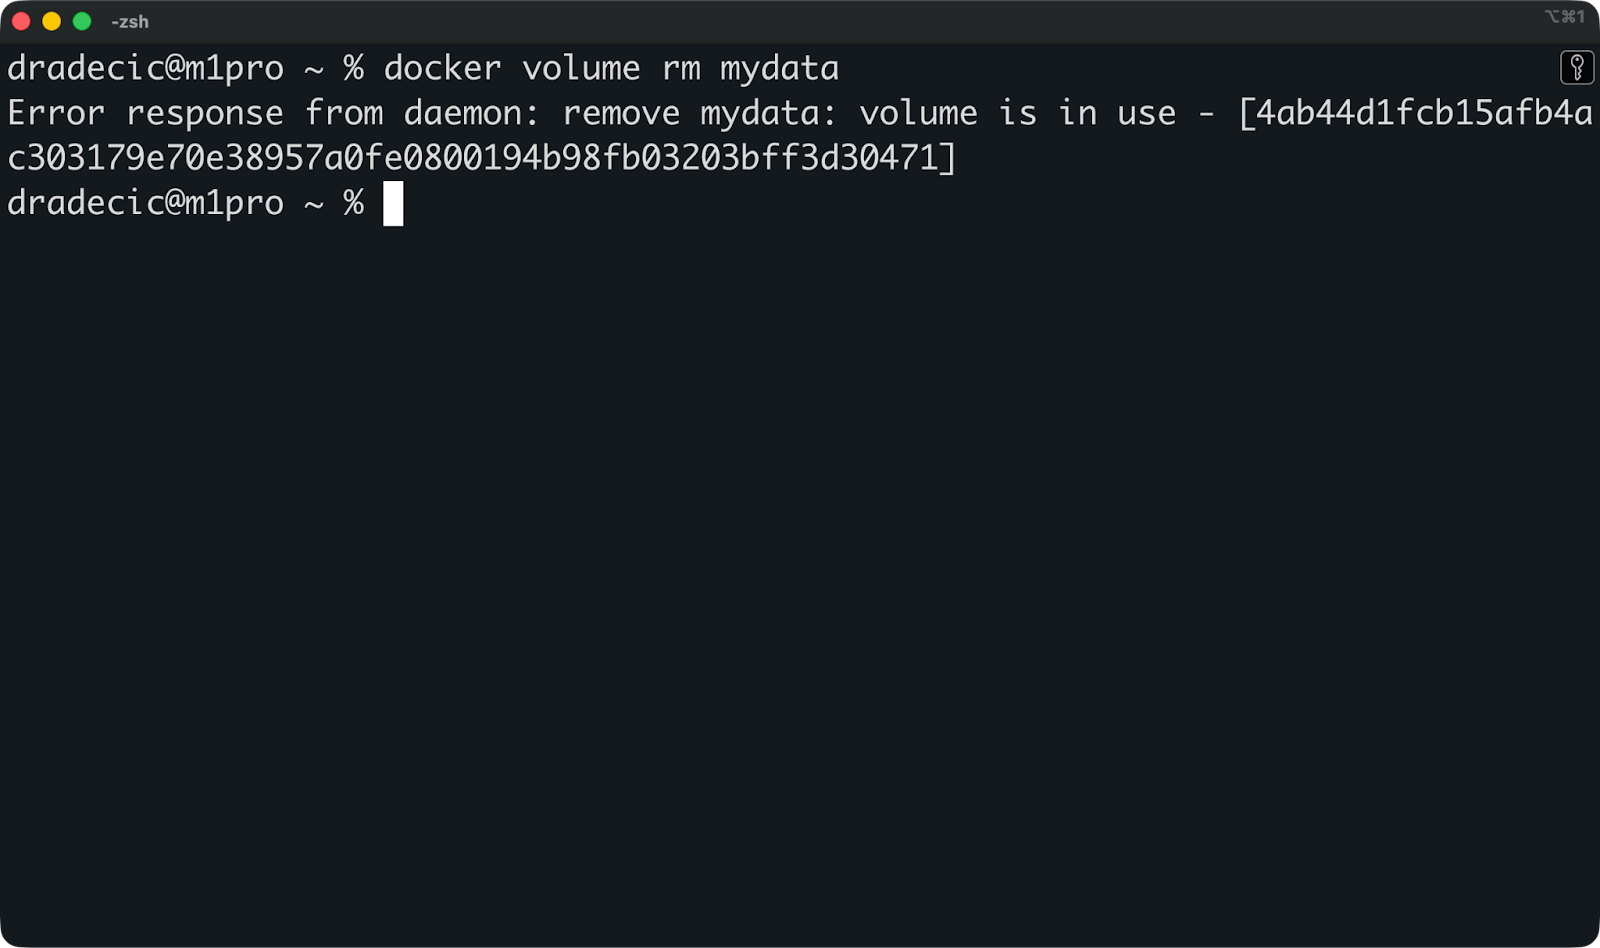
Task: Click the percent sign of the zsh prompt
Action: (x=352, y=67)
